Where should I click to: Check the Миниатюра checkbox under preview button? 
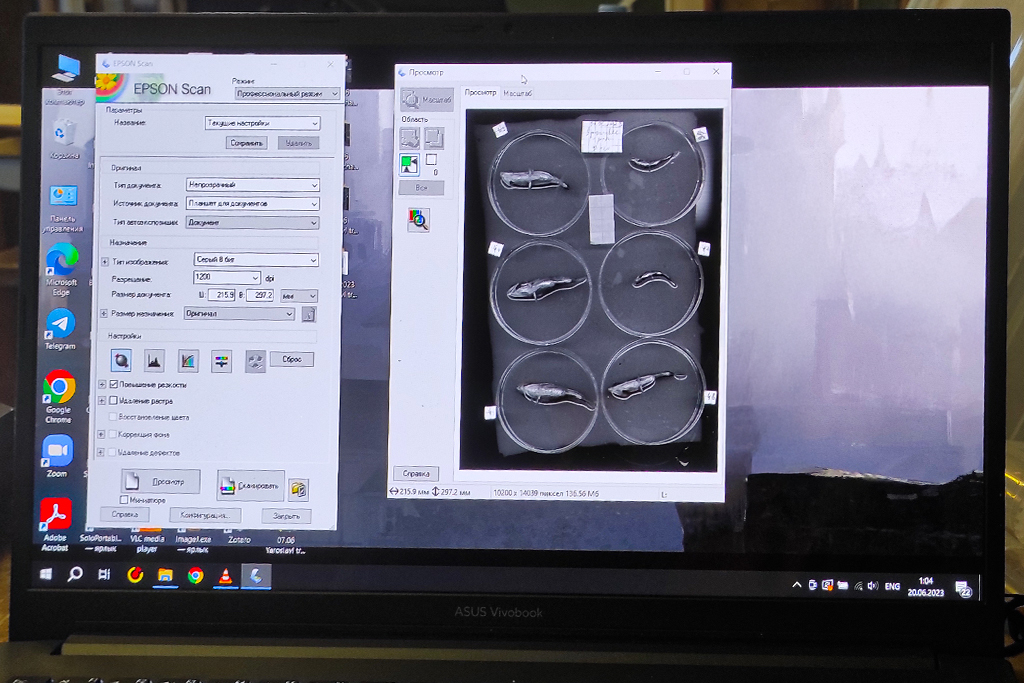point(124,500)
